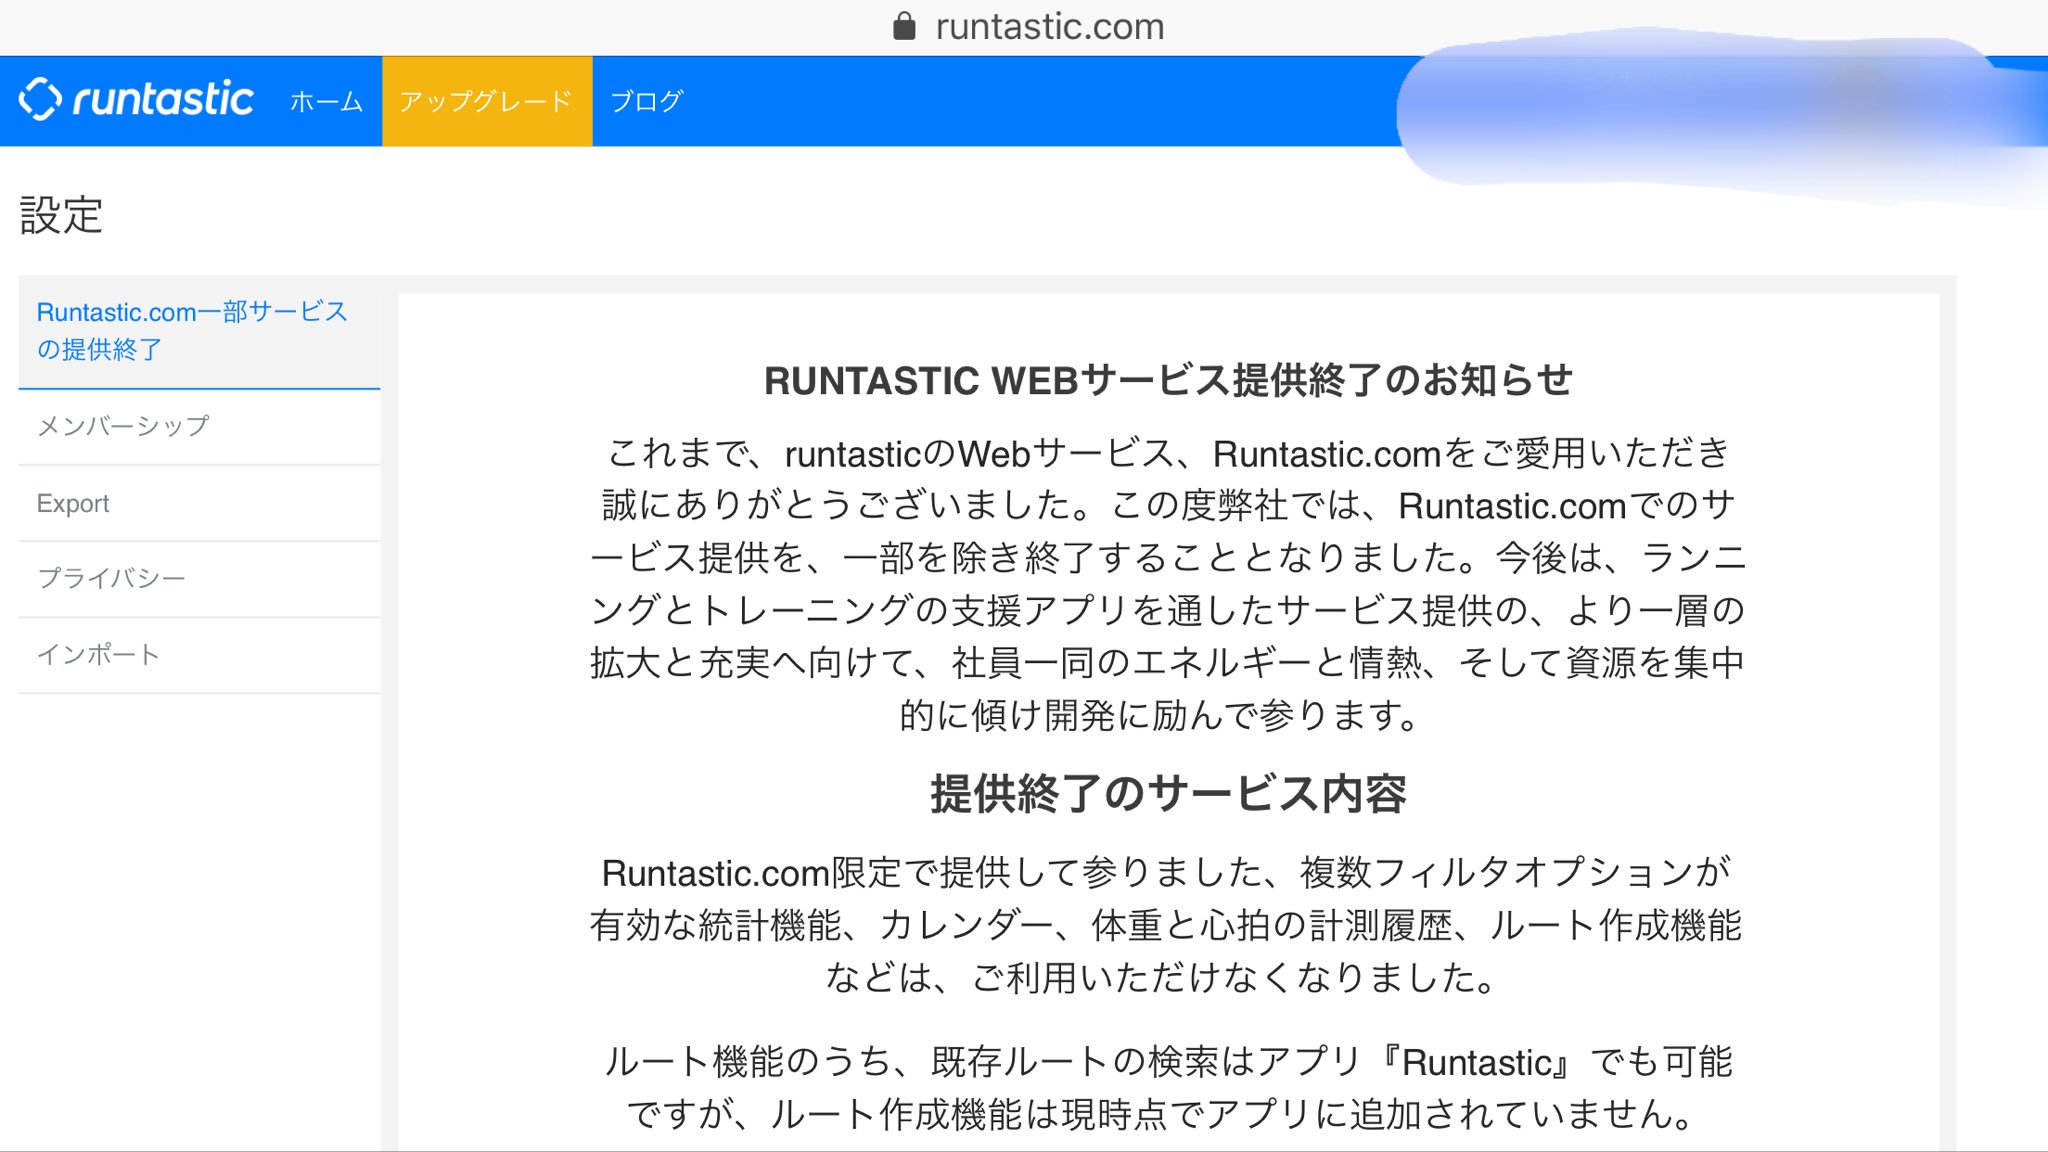The height and width of the screenshot is (1152, 2048).
Task: Click the 設定 page heading
Action: 62,215
